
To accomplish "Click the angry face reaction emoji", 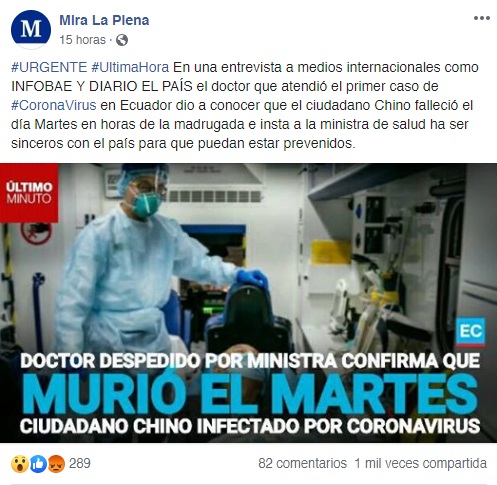I will pos(56,464).
